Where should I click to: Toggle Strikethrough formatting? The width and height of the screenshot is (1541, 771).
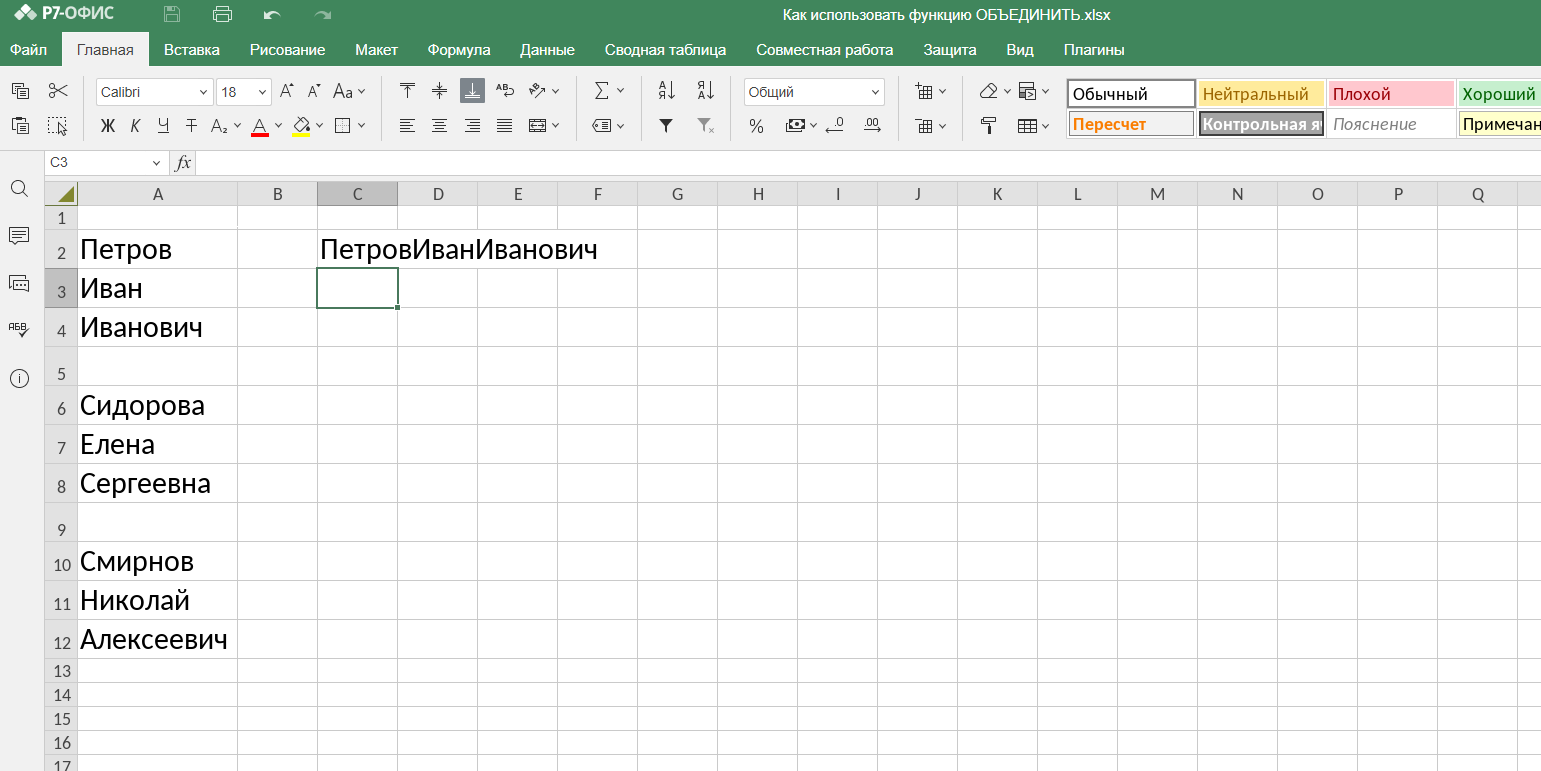tap(191, 126)
